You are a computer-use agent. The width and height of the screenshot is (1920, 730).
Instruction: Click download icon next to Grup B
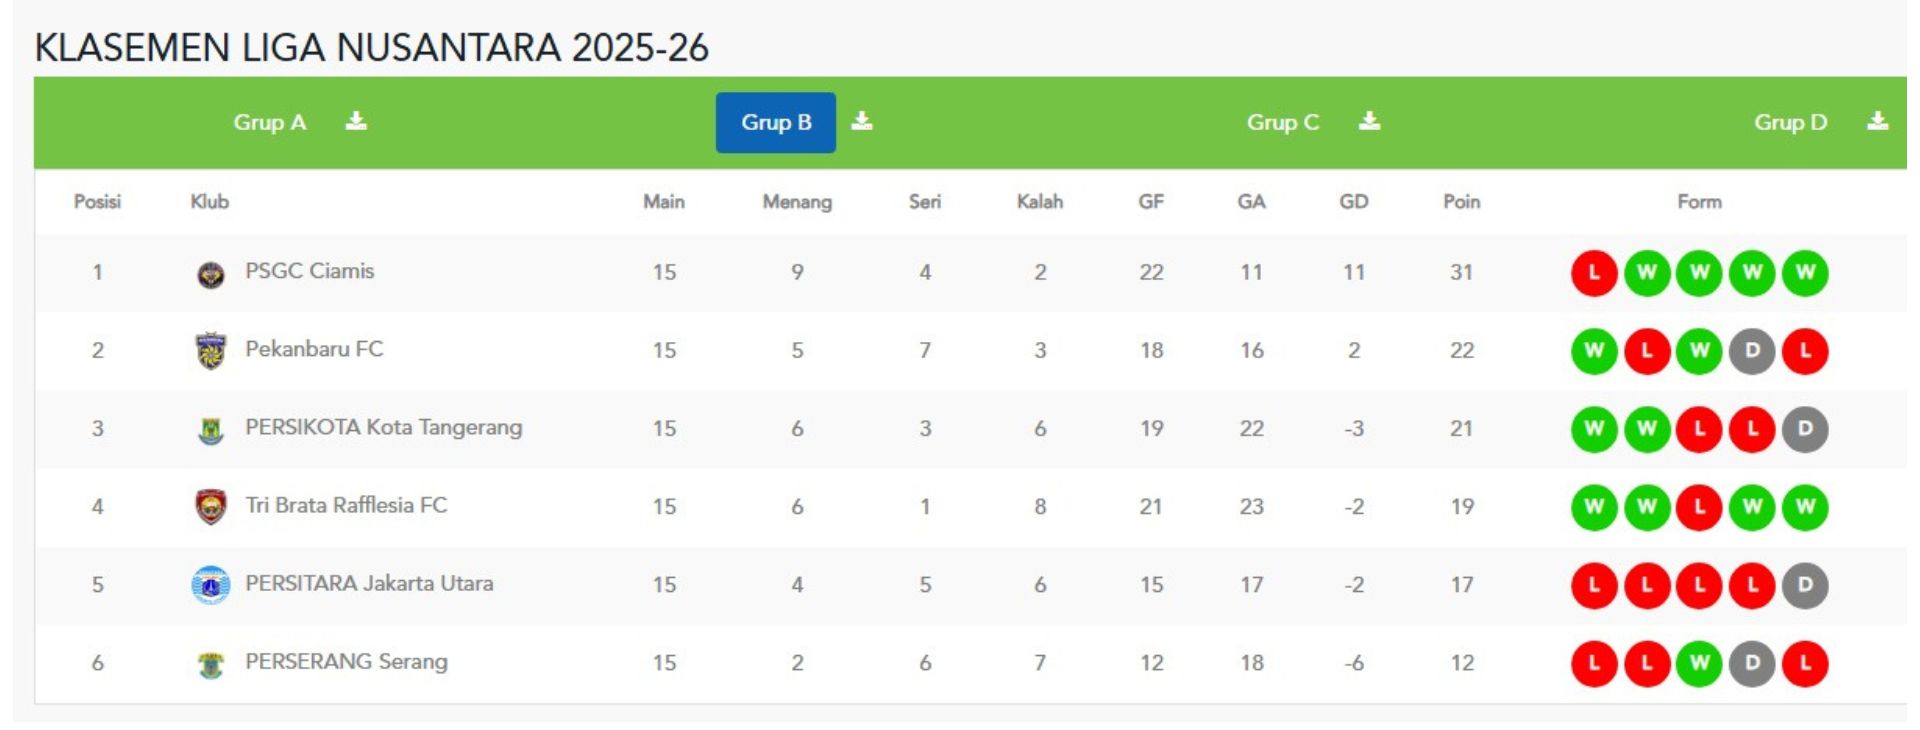click(x=862, y=122)
